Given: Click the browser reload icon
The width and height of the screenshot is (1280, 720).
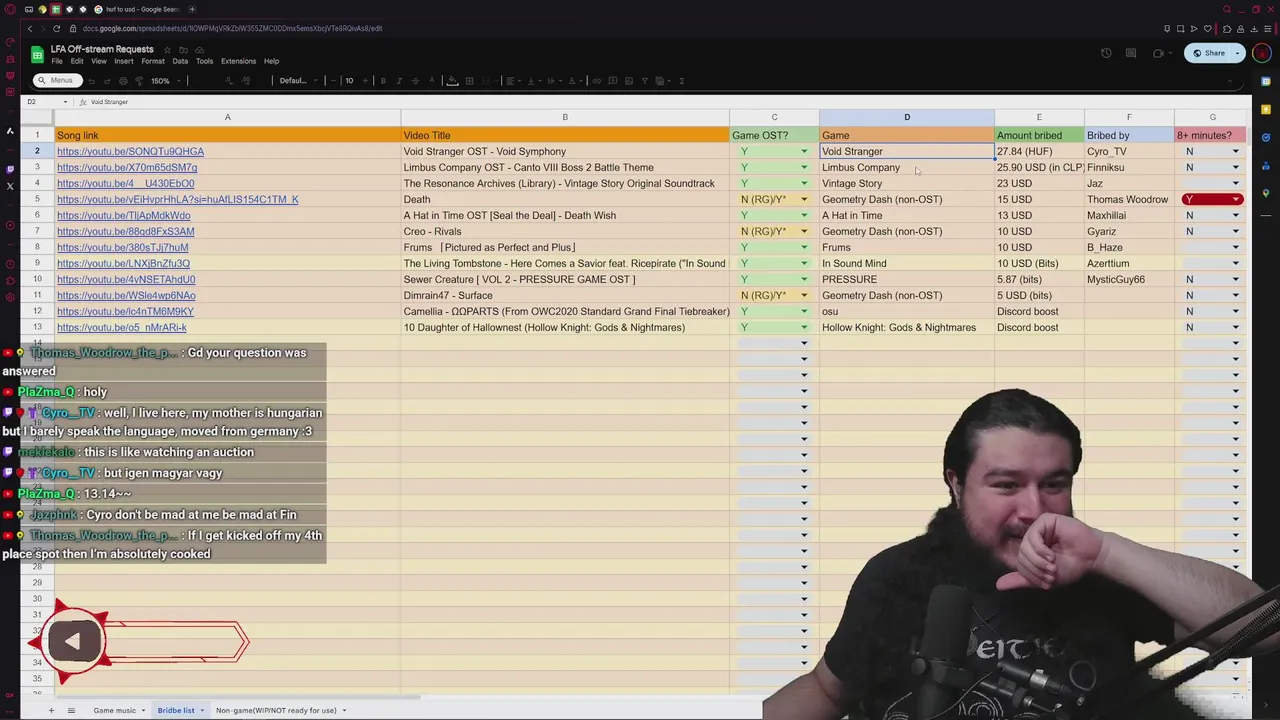Looking at the screenshot, I should 56,28.
